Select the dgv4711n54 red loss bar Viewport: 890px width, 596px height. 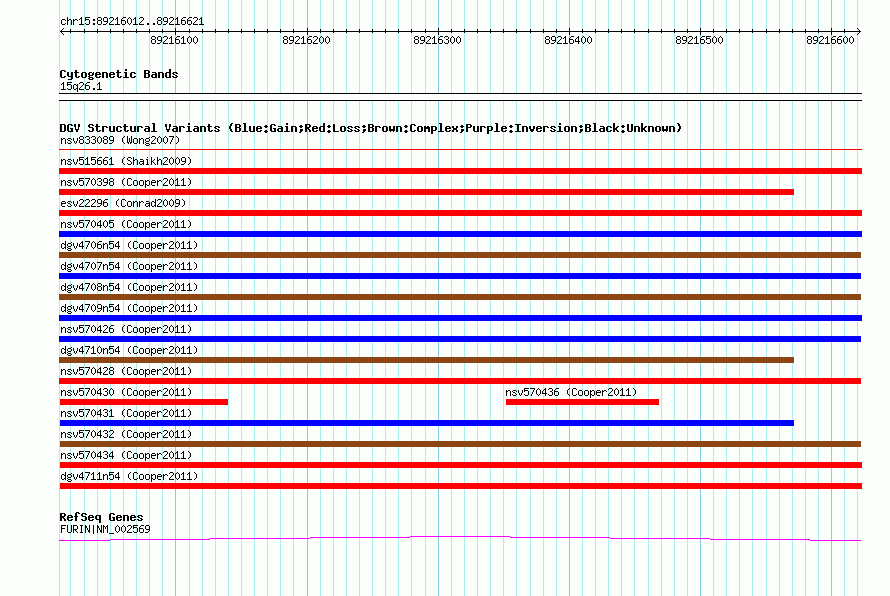[460, 486]
